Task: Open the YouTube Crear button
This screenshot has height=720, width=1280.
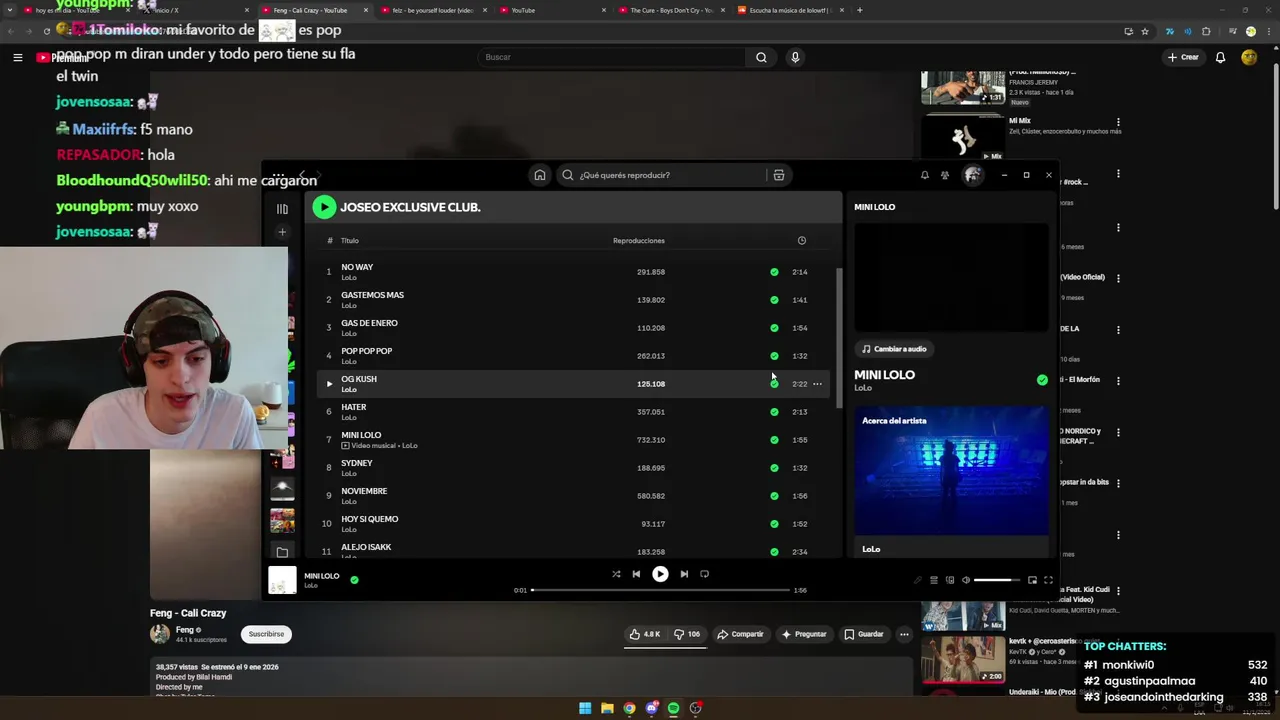Action: tap(1182, 57)
